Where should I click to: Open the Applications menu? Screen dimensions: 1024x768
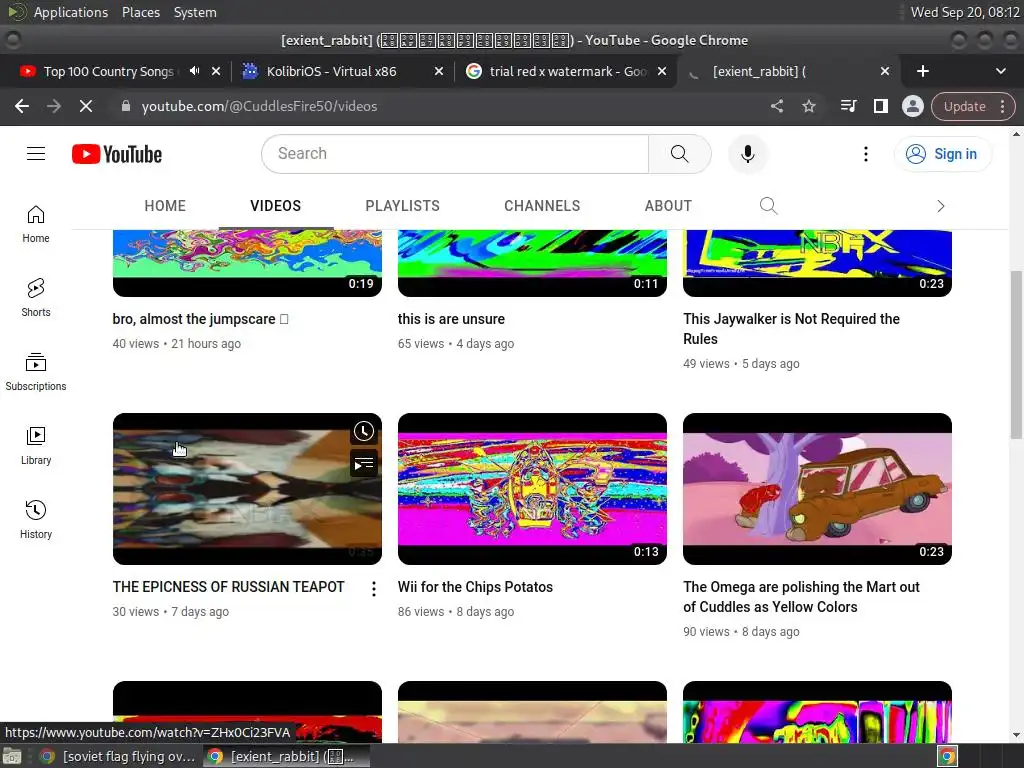click(x=71, y=12)
